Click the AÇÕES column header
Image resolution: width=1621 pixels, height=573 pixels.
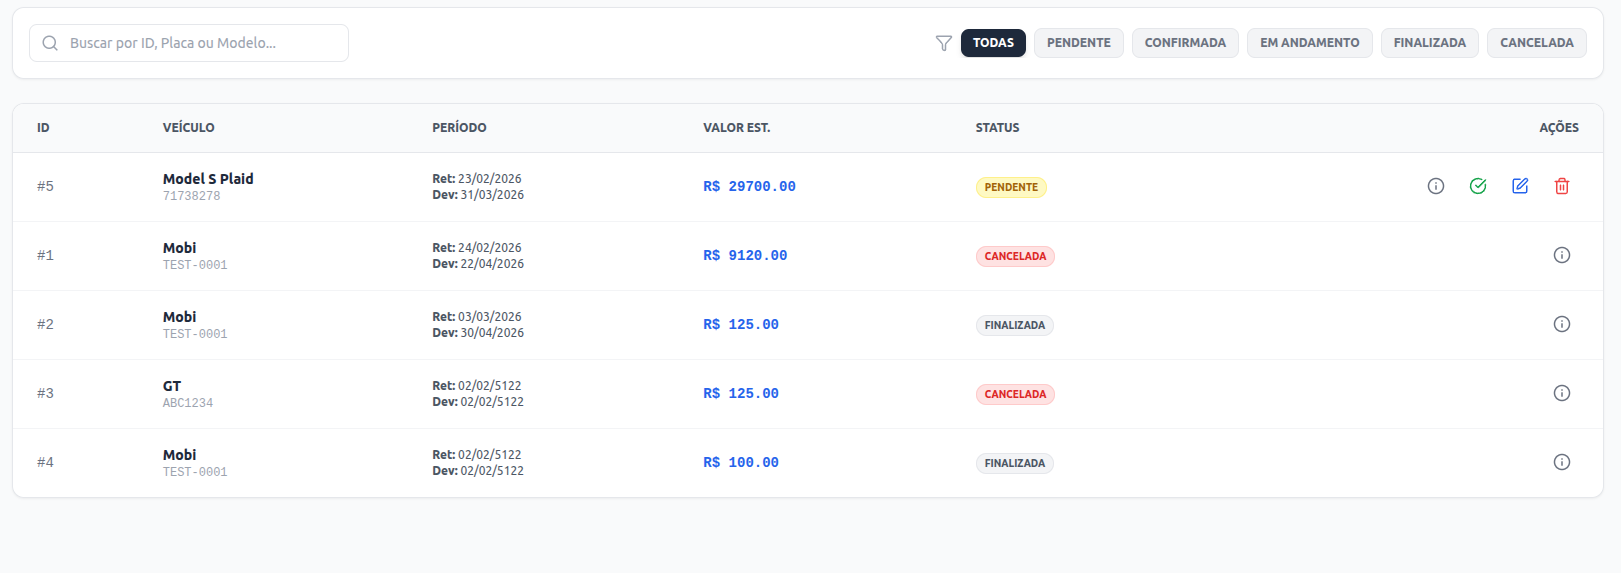tap(1559, 128)
